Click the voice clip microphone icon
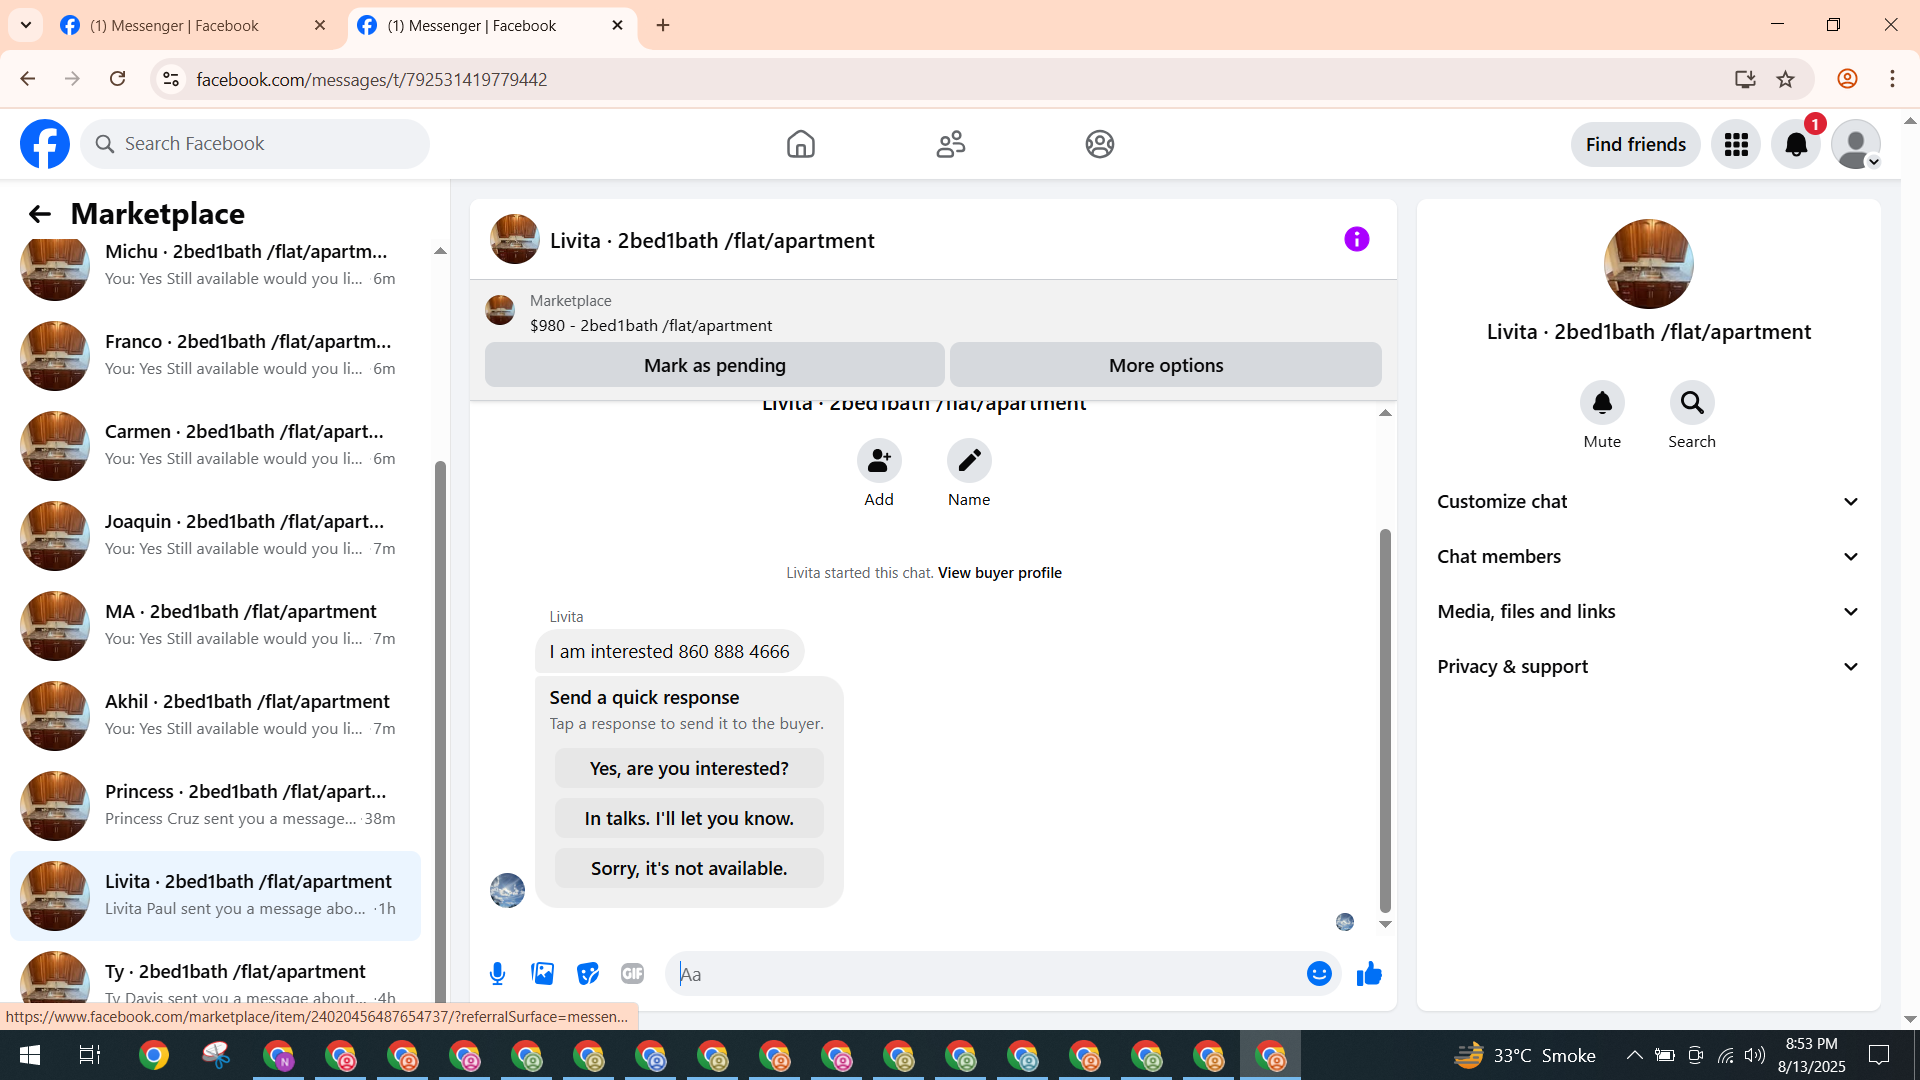Image resolution: width=1920 pixels, height=1080 pixels. tap(497, 974)
